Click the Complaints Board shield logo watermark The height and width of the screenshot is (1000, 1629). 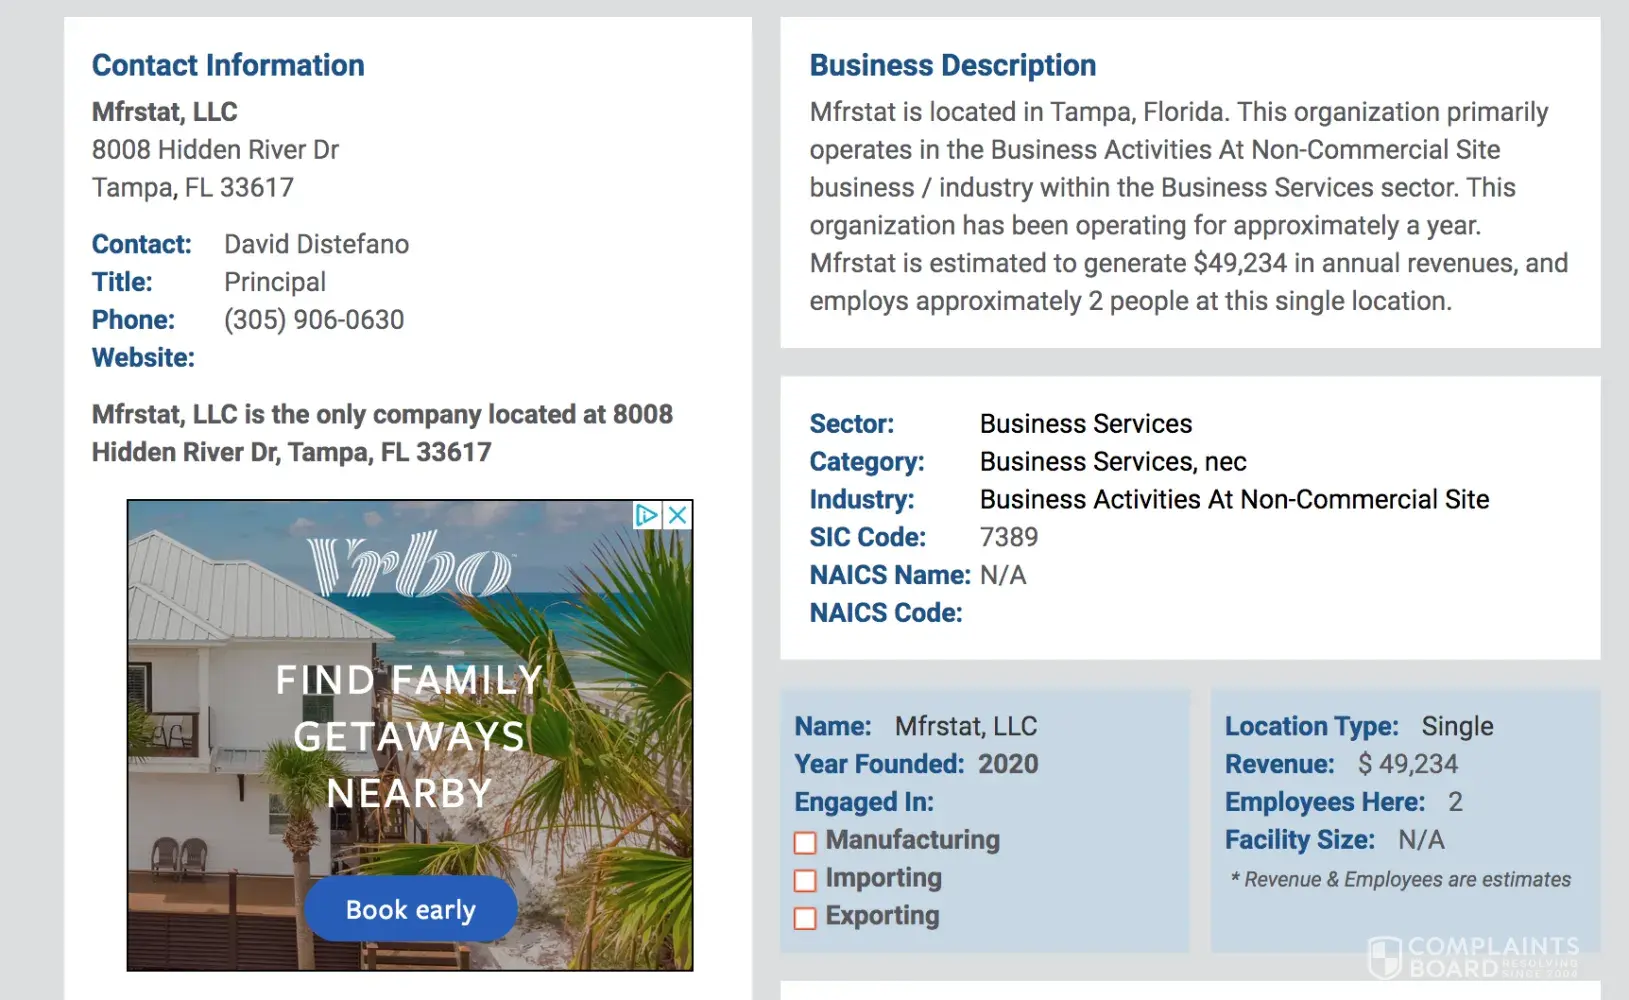tap(1384, 956)
